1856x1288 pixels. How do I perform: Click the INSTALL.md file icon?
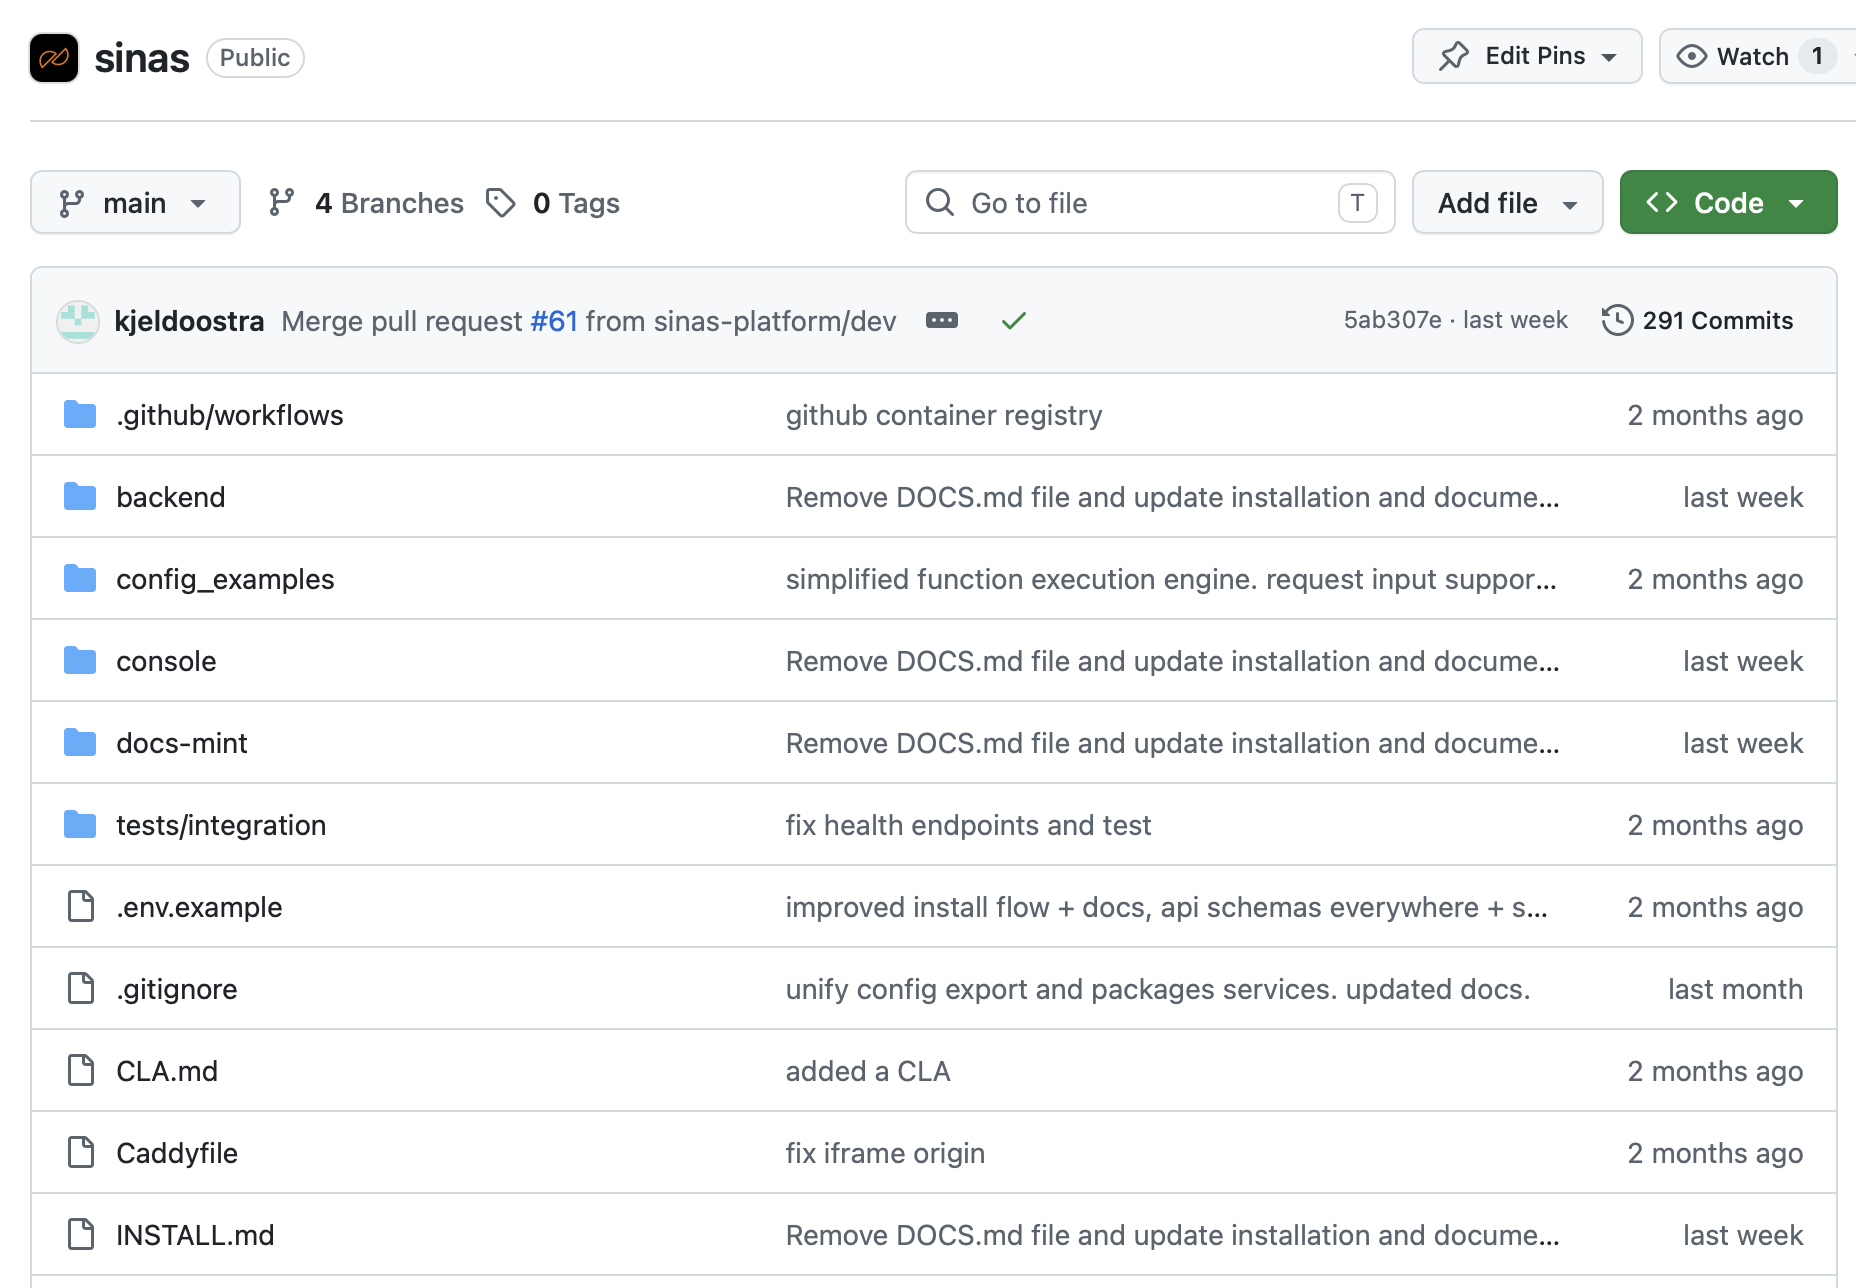tap(80, 1234)
